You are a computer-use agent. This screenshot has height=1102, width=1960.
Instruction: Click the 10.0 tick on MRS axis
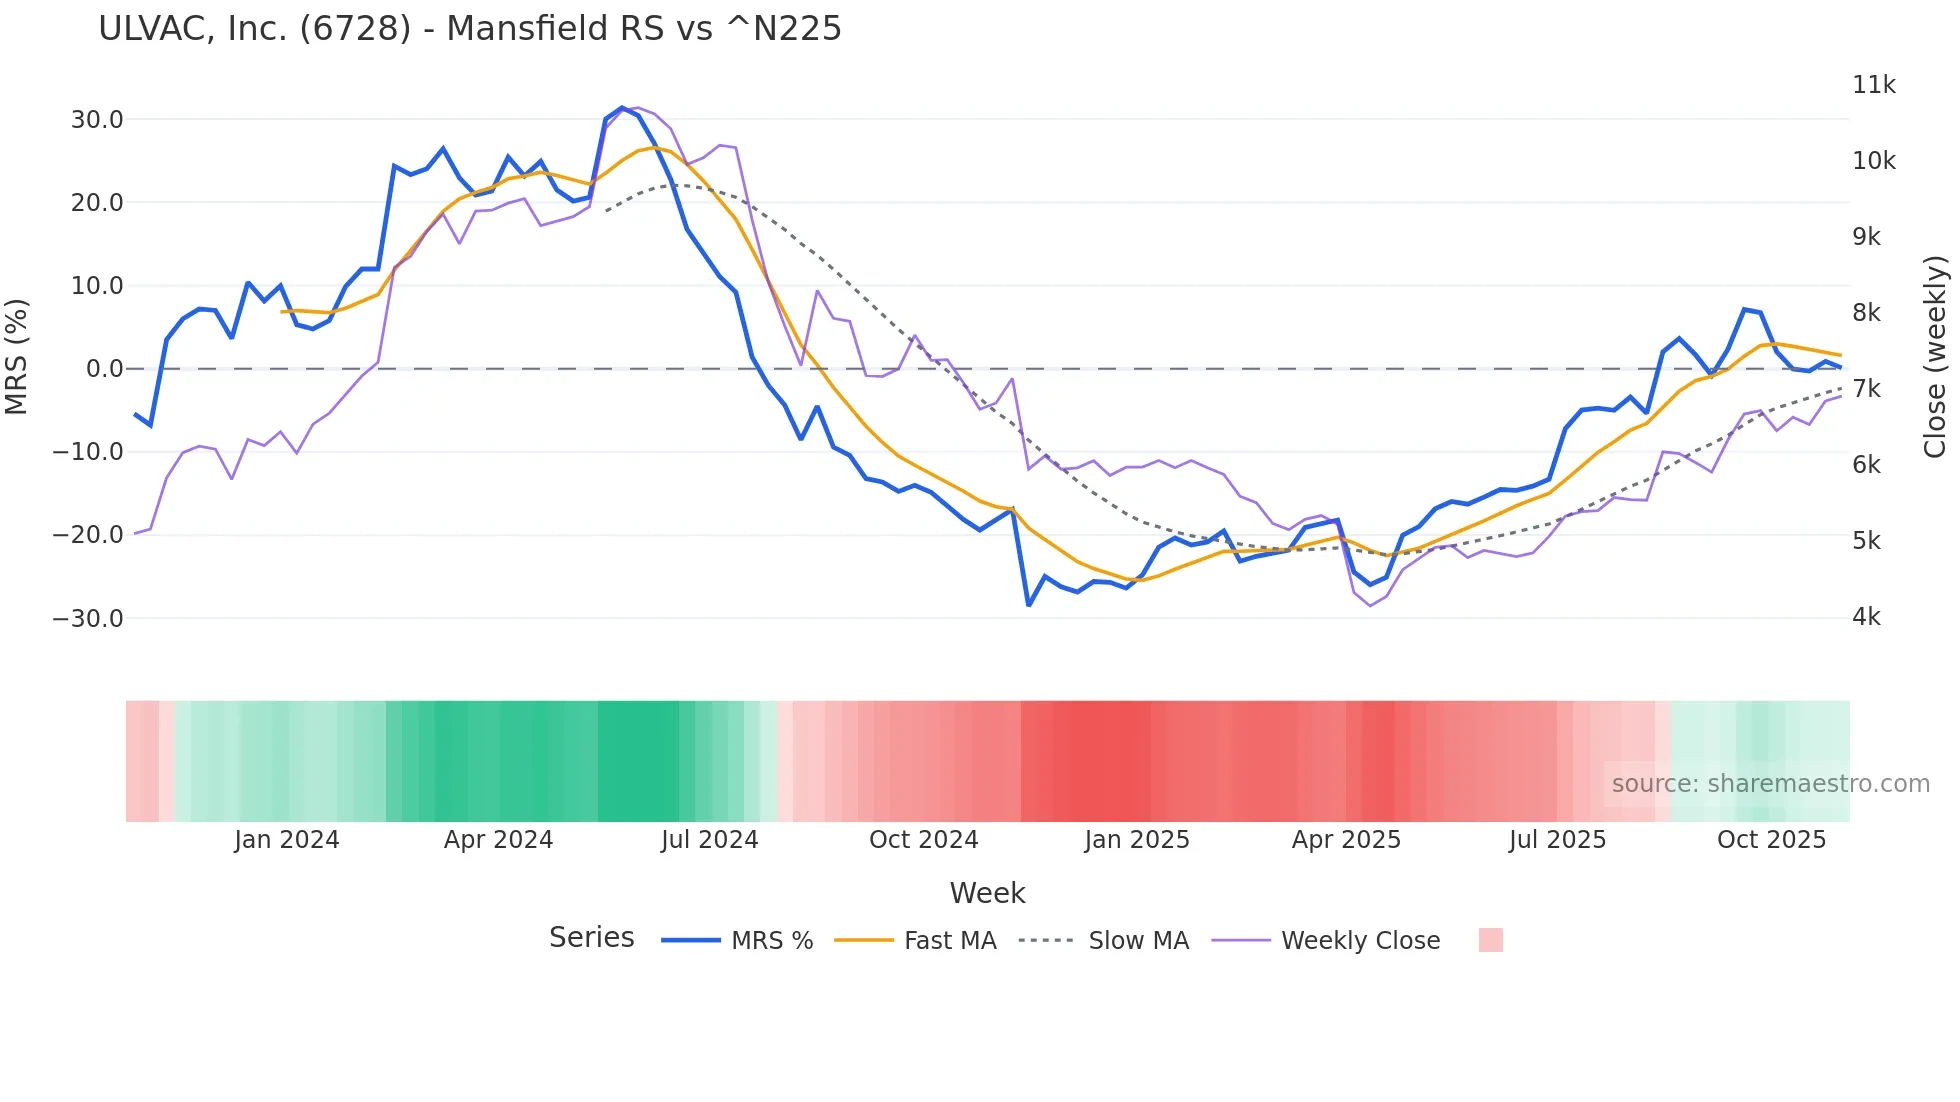coord(97,286)
